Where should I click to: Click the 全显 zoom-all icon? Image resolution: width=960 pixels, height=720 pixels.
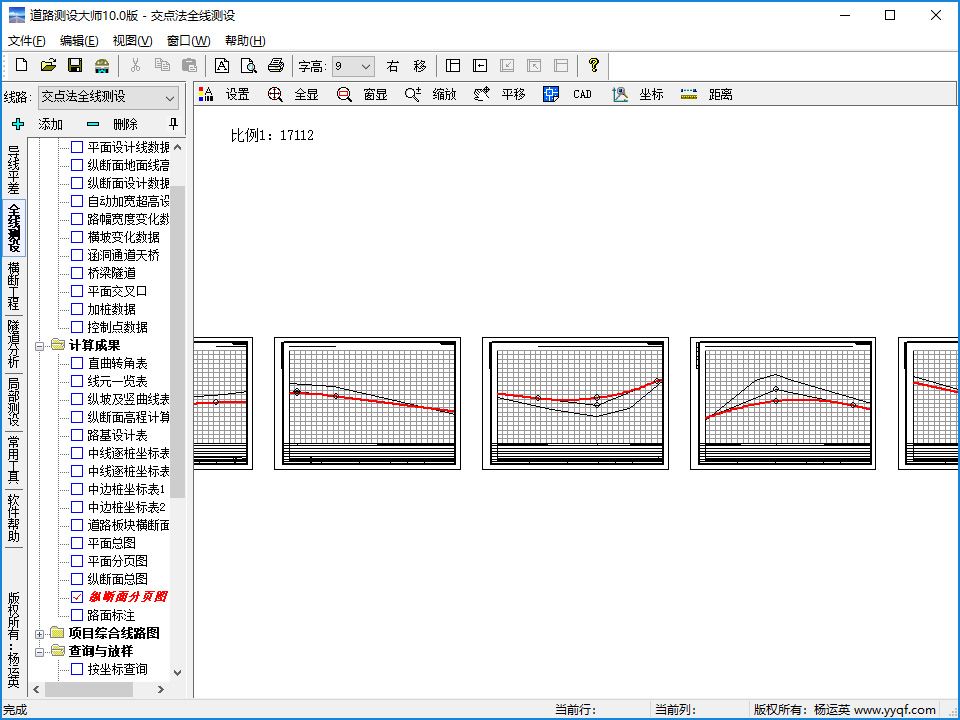[275, 94]
